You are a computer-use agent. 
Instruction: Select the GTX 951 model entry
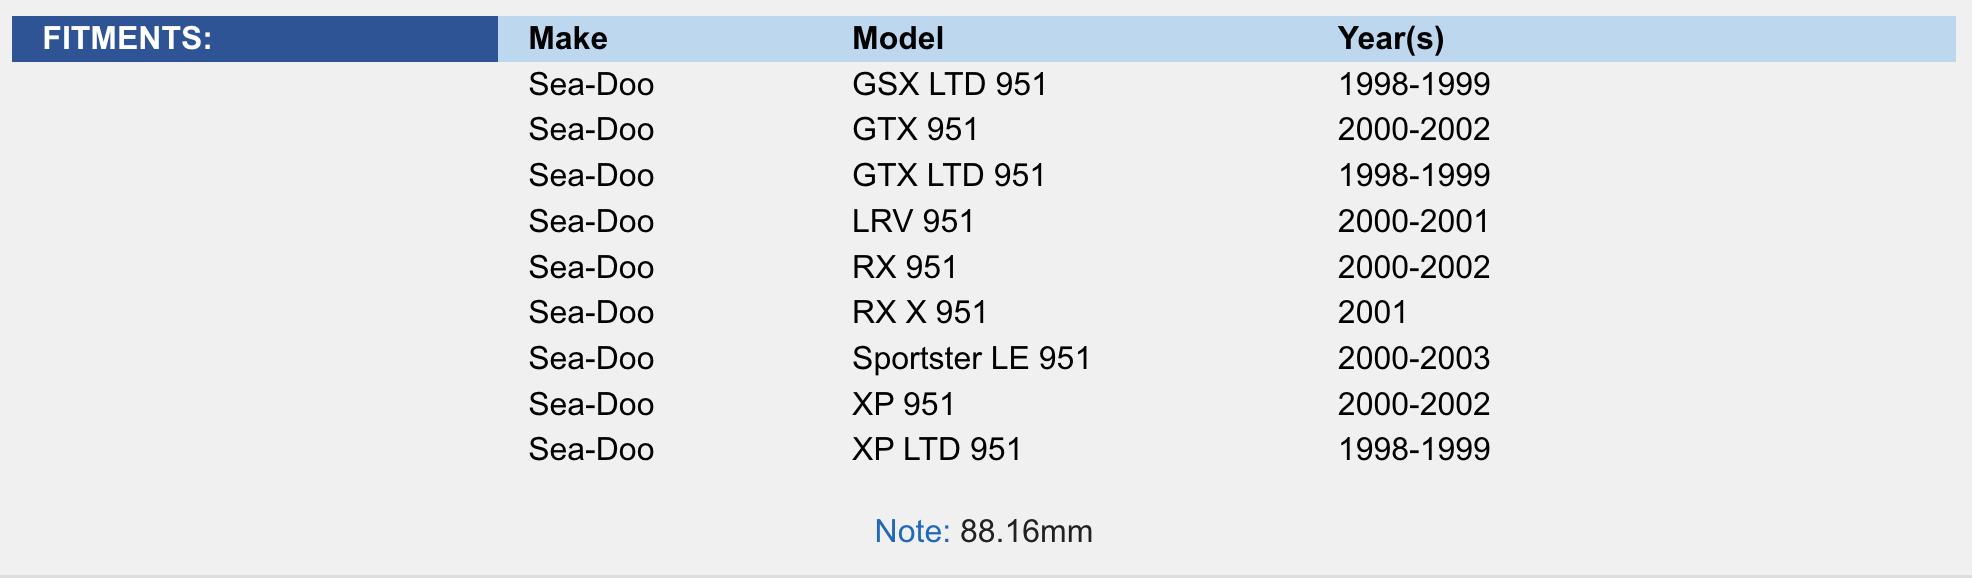[x=914, y=130]
